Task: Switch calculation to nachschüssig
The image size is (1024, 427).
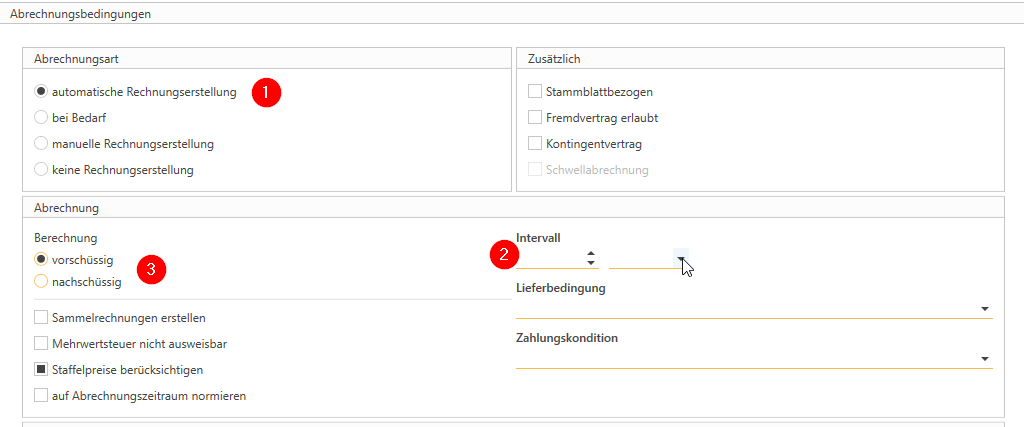Action: click(42, 282)
